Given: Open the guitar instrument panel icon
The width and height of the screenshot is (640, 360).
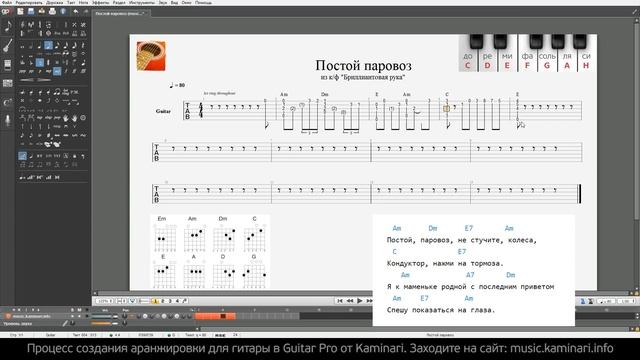Looking at the screenshot, I should (x=7, y=46).
